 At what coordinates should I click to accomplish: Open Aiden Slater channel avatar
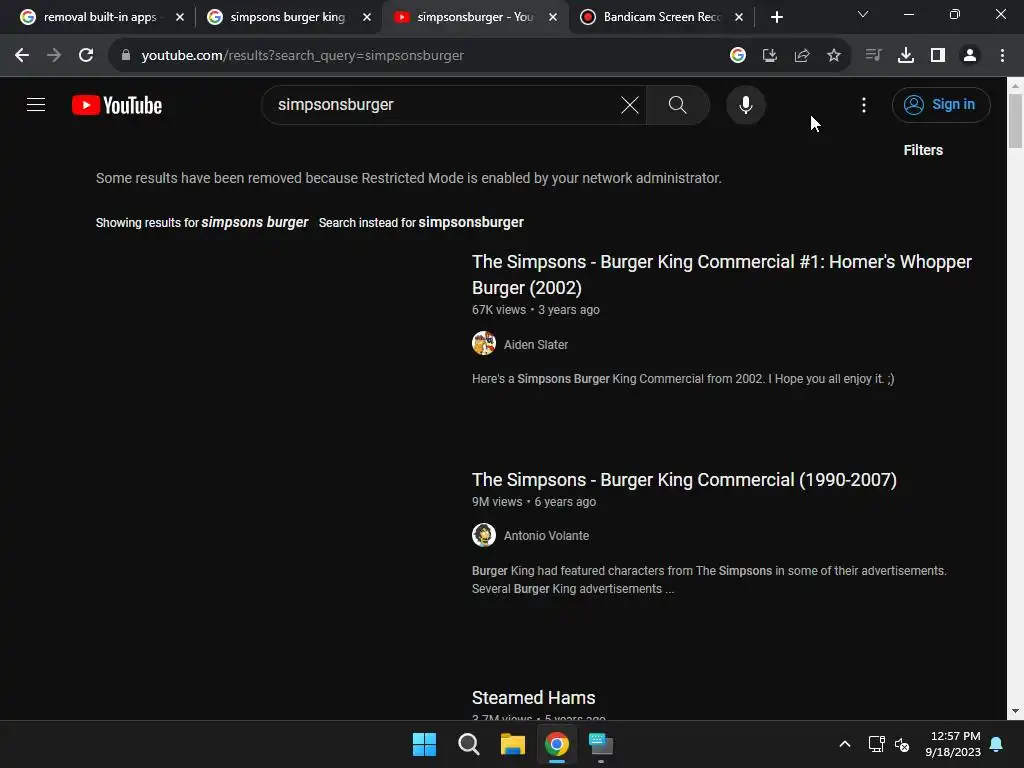[x=484, y=343]
